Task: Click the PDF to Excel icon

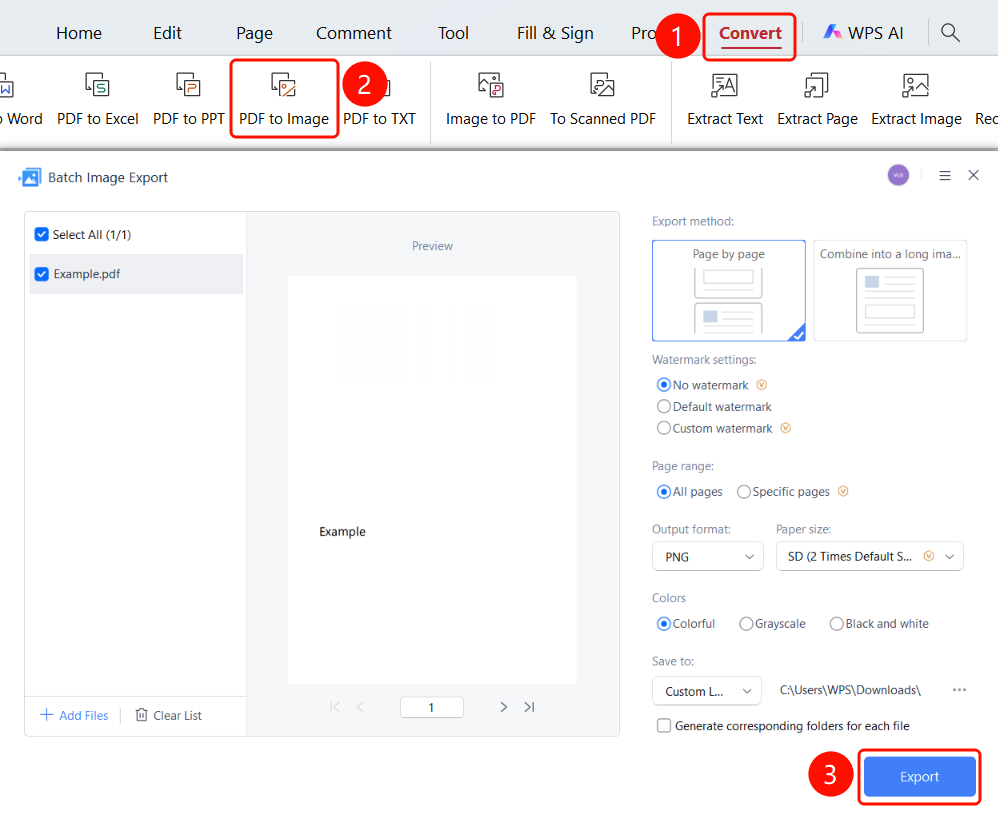Action: pos(97,85)
